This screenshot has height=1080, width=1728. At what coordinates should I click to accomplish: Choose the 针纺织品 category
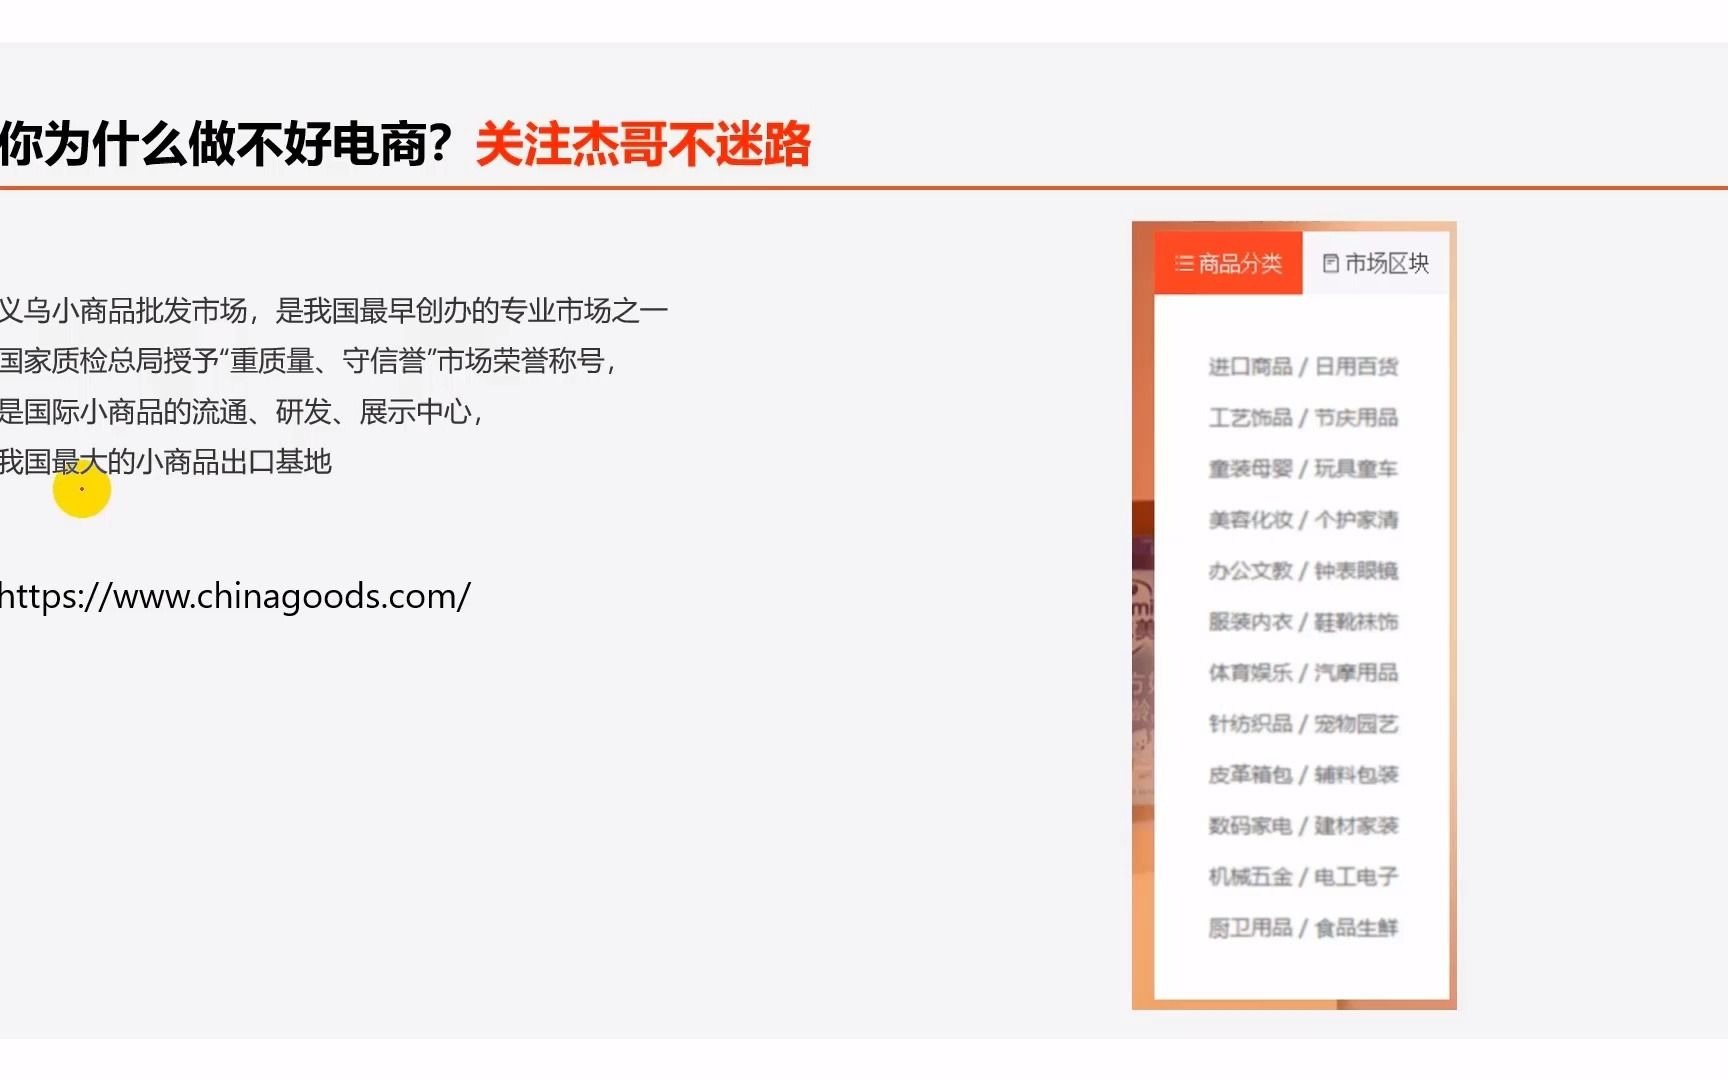point(1250,724)
